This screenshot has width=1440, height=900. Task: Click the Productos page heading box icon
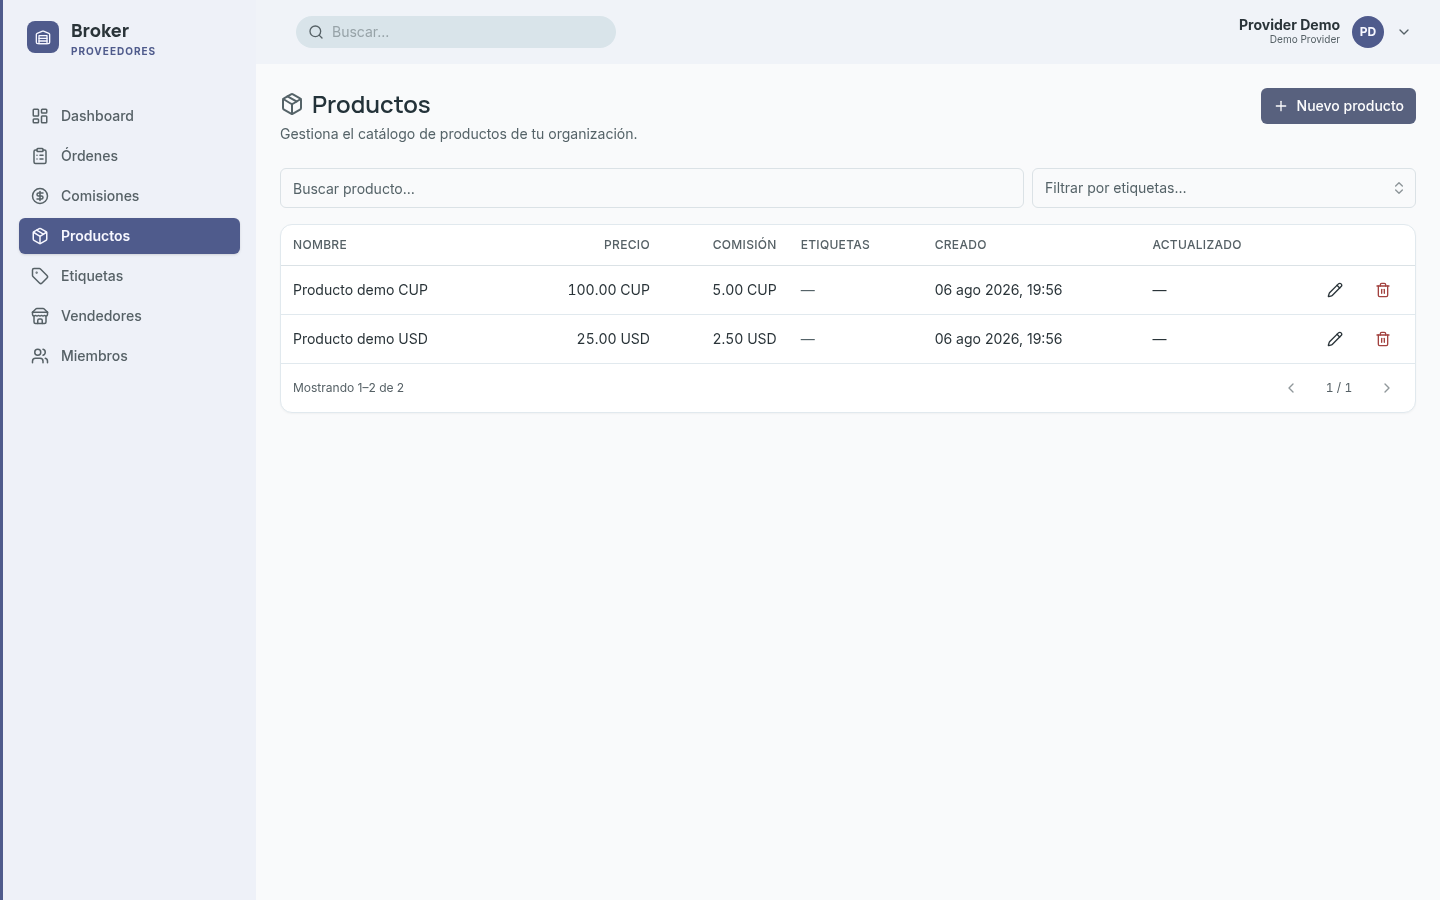tap(292, 104)
